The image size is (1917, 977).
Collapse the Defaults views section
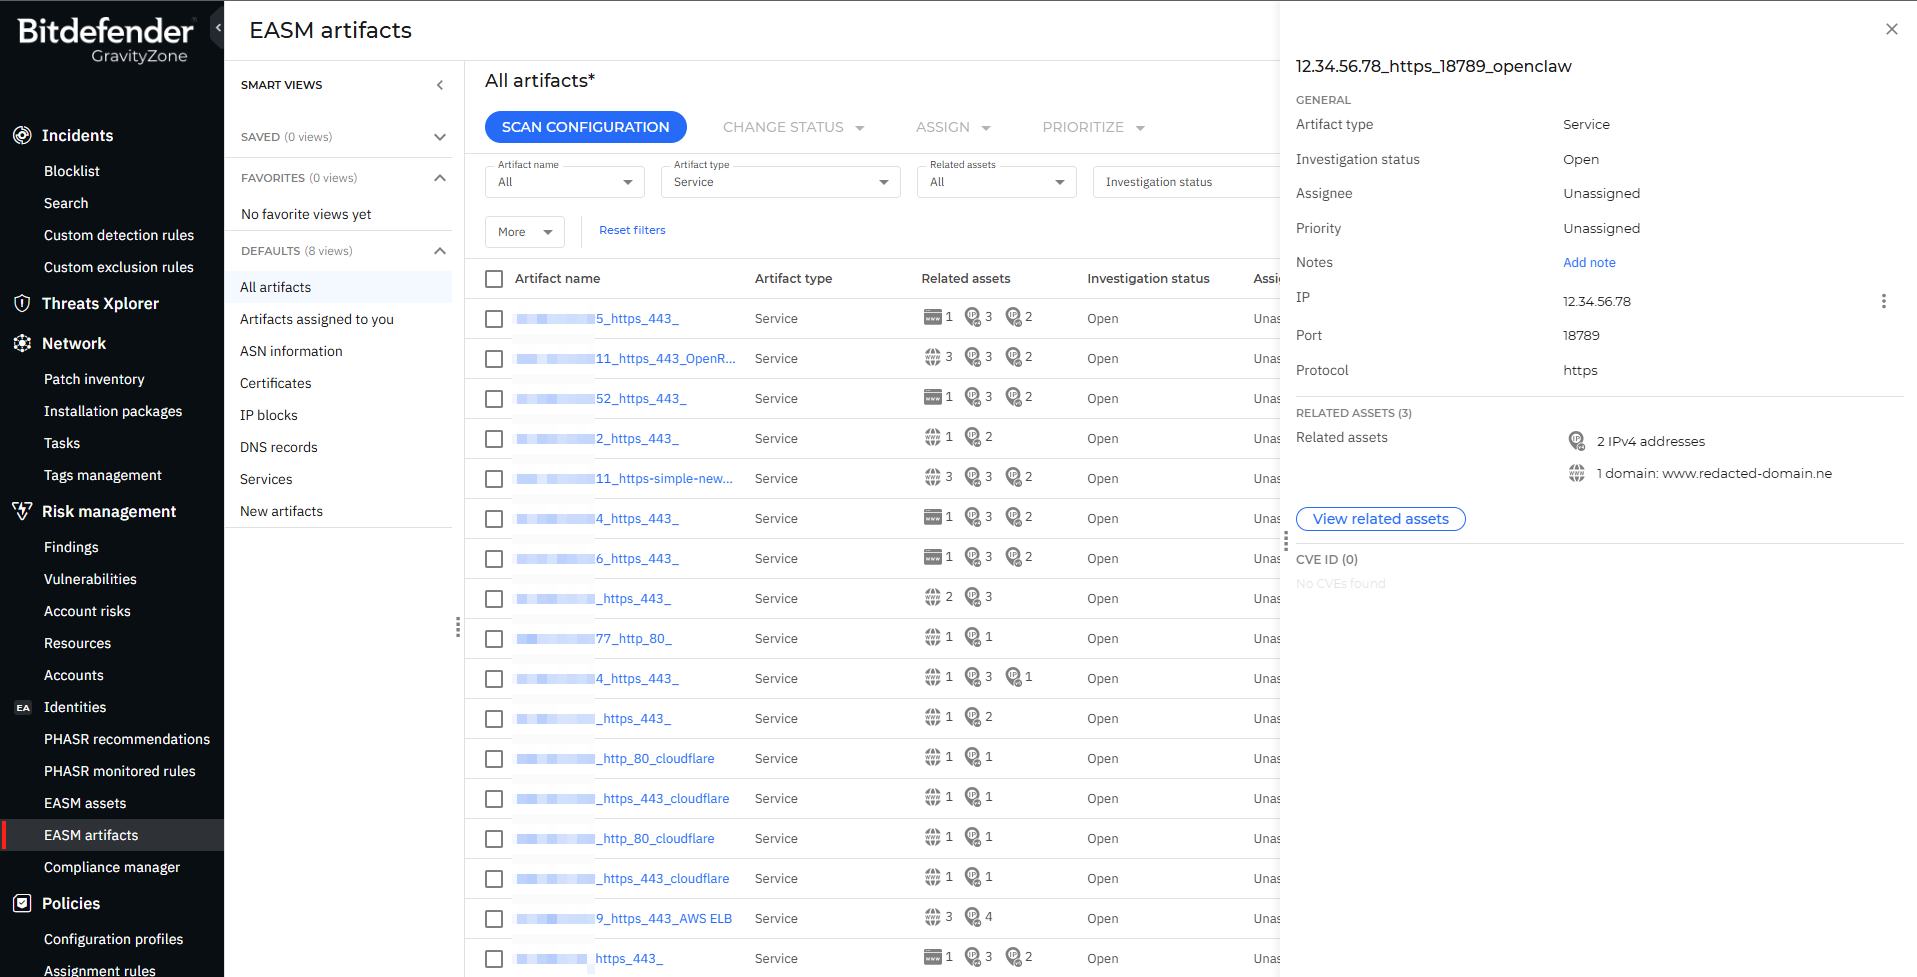point(439,251)
